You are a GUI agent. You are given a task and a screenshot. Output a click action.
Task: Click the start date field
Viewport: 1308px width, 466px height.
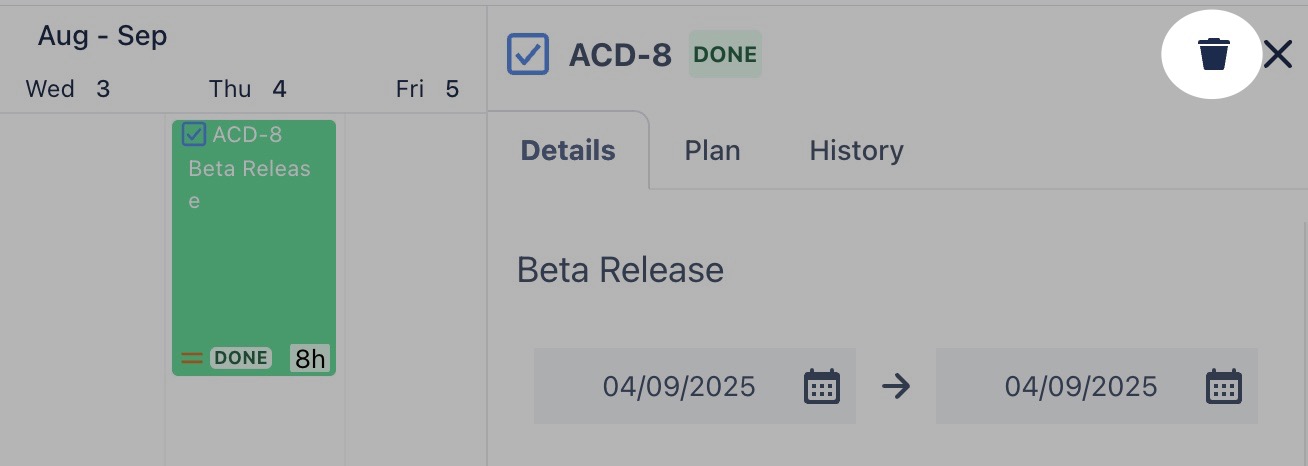tap(678, 386)
